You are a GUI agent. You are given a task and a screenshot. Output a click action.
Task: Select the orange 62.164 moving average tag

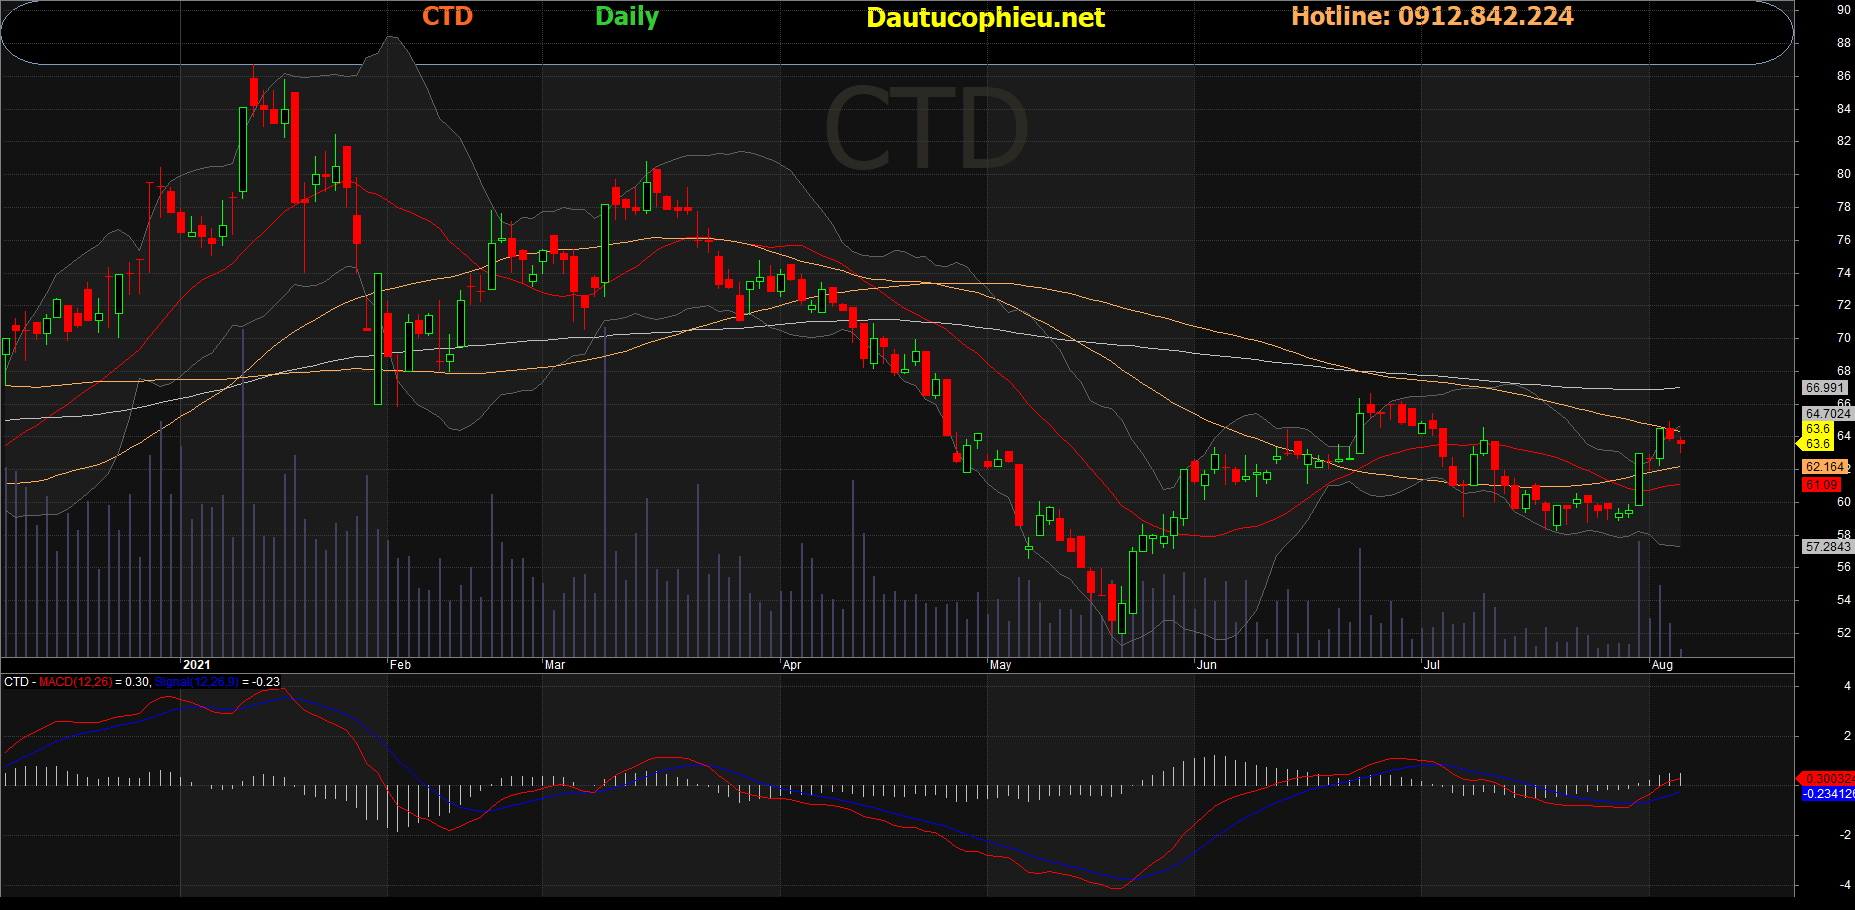(1825, 467)
